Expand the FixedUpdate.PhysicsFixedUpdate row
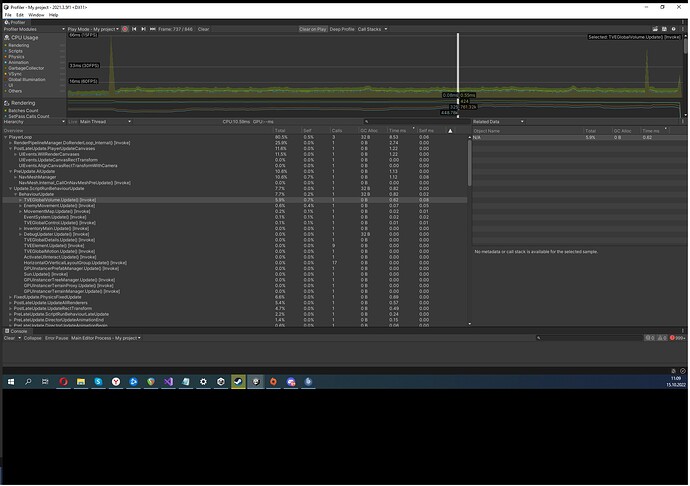Screen dimensions: 690x486 11,297
